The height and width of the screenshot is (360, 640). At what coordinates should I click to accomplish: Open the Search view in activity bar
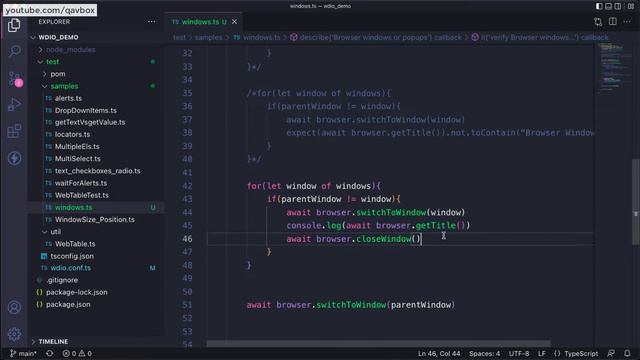point(14,51)
